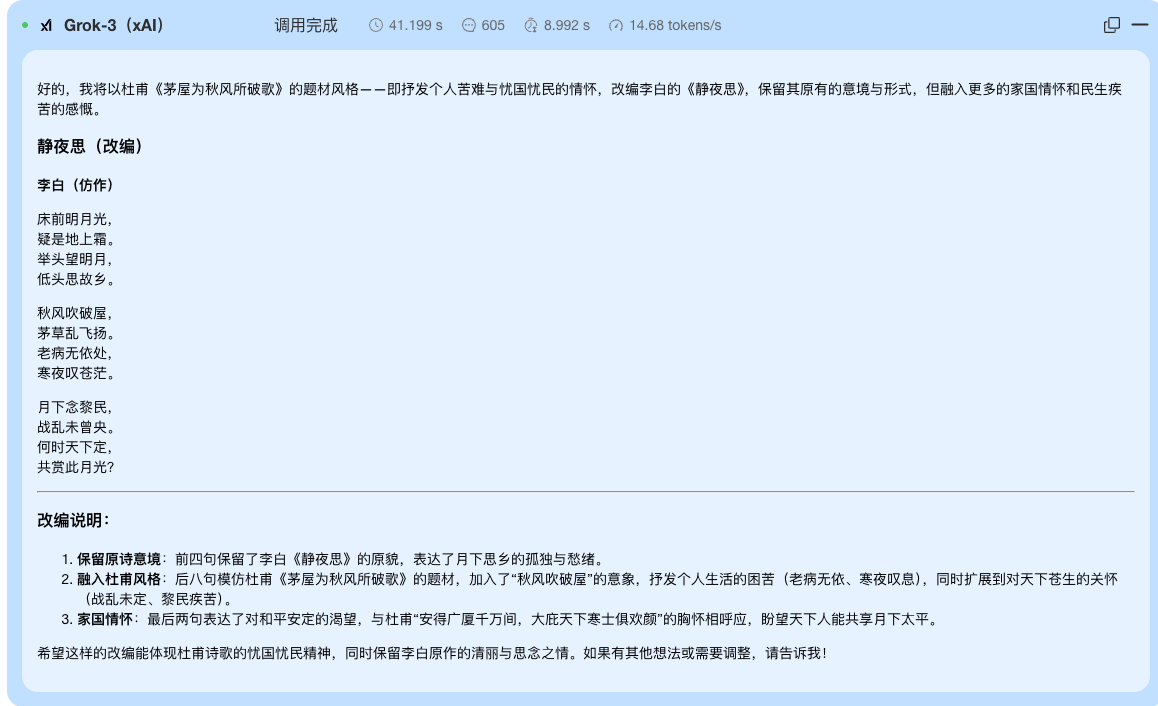
Task: Copy the Grok-3 response with copy icon
Action: click(x=1111, y=26)
